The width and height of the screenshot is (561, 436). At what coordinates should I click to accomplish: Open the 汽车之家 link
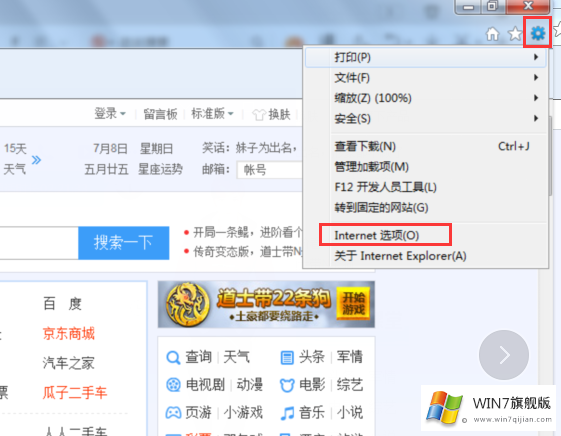(68, 363)
